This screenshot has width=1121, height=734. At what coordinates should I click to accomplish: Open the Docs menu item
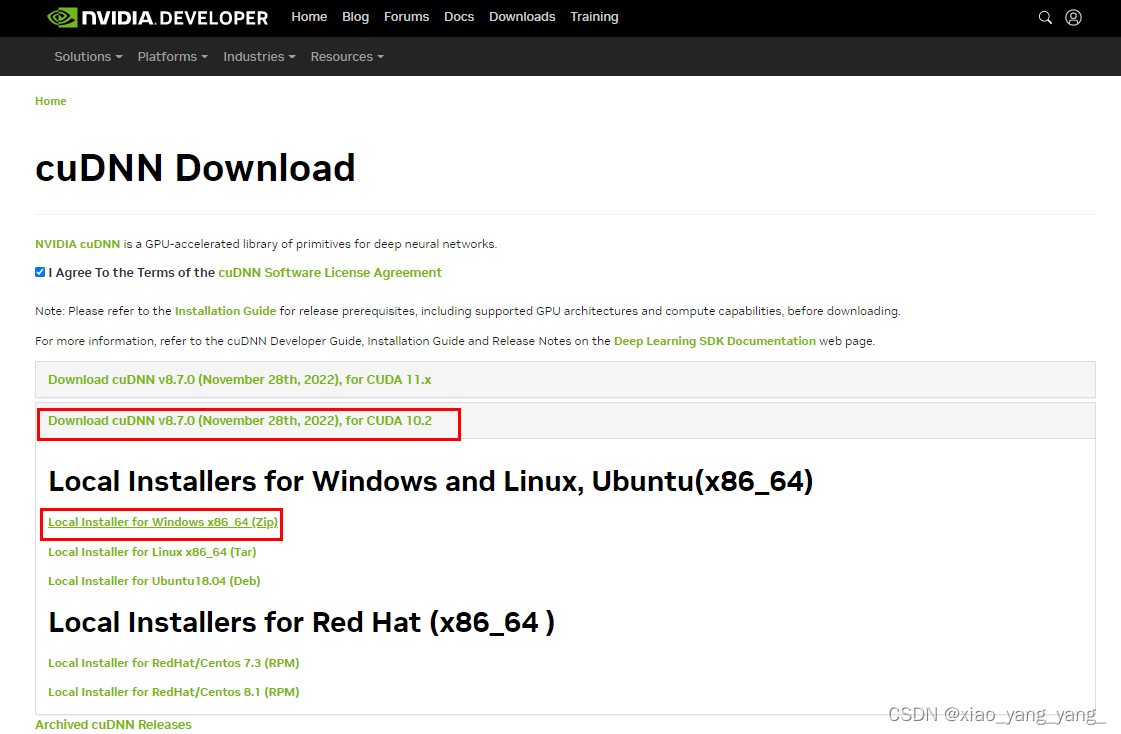tap(459, 16)
